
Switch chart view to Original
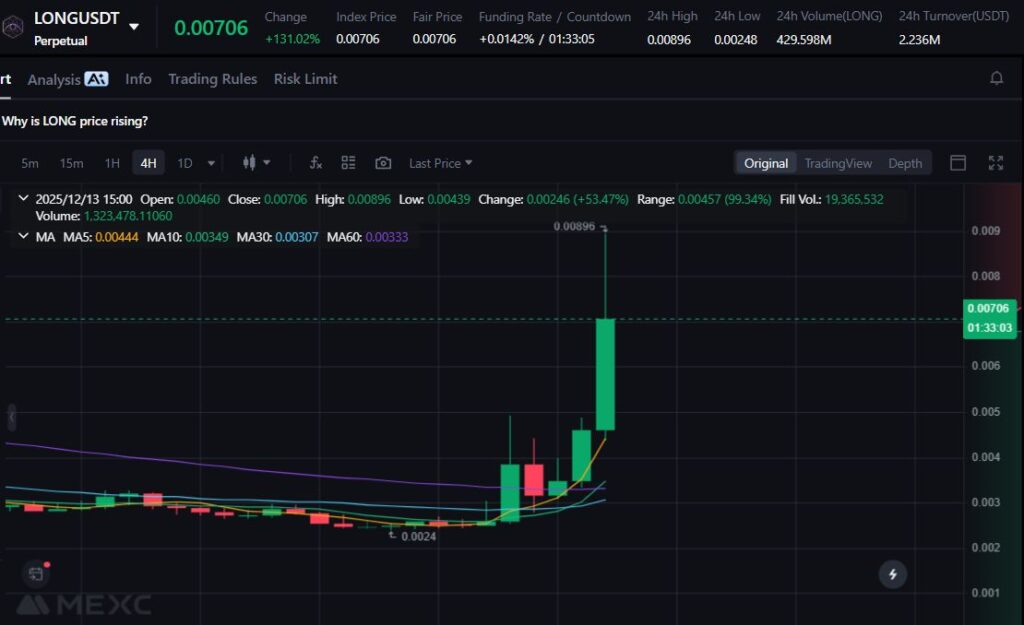click(766, 163)
